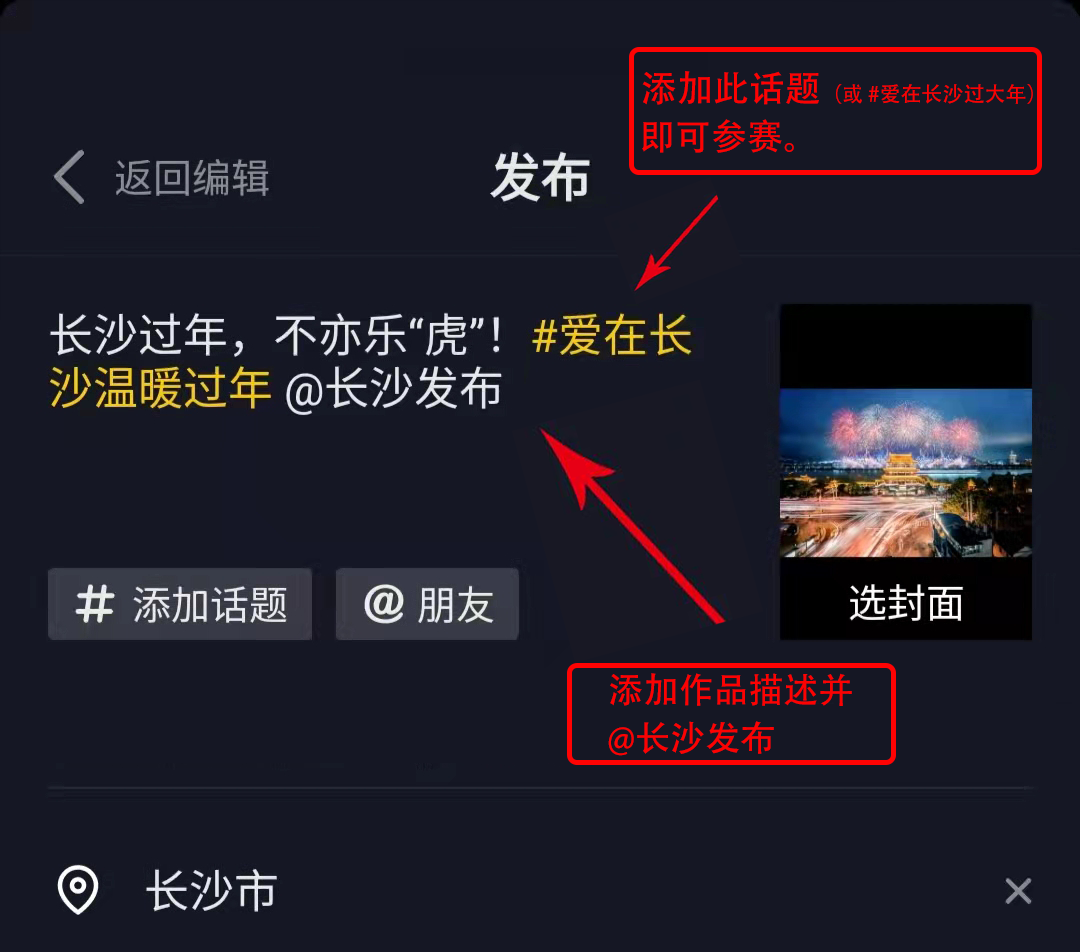Tap the back chevron arrow

coord(69,177)
